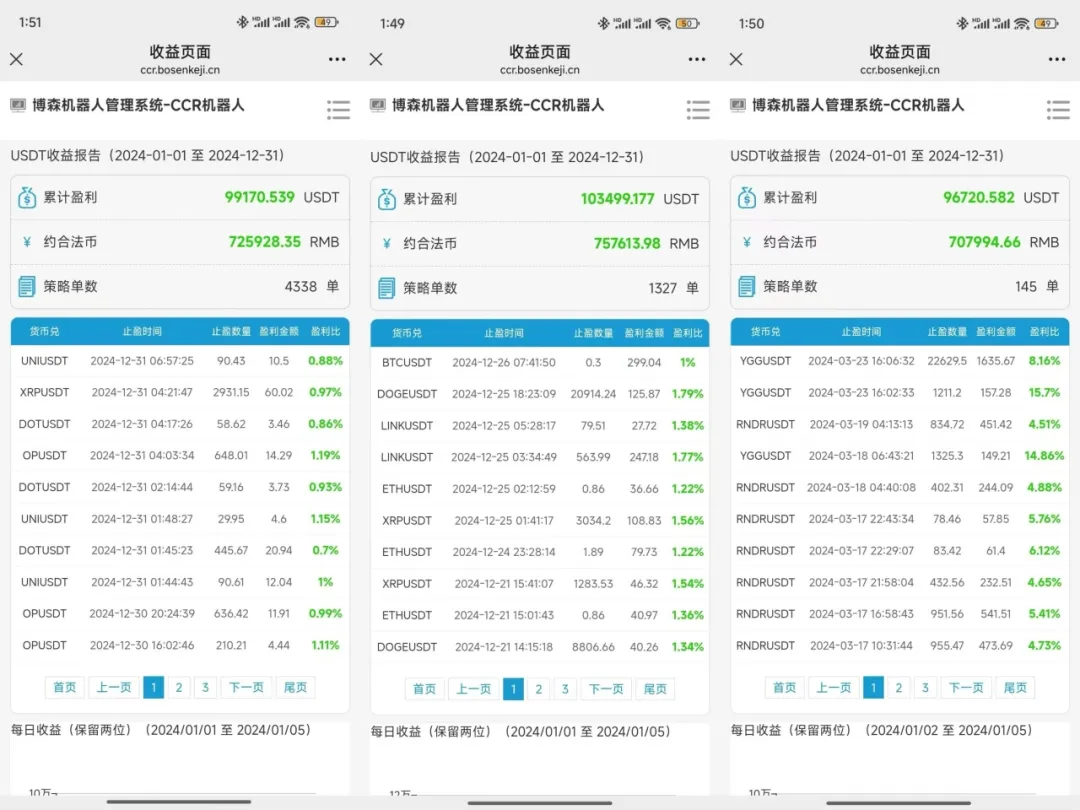Open the list menu icon in 1:51 screen
The width and height of the screenshot is (1080, 810).
click(338, 110)
